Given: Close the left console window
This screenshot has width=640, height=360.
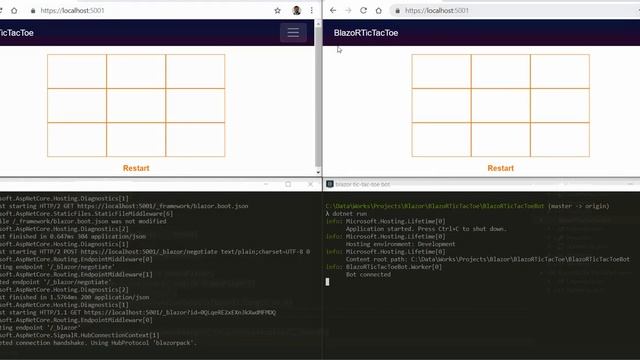Looking at the screenshot, I should tap(311, 184).
